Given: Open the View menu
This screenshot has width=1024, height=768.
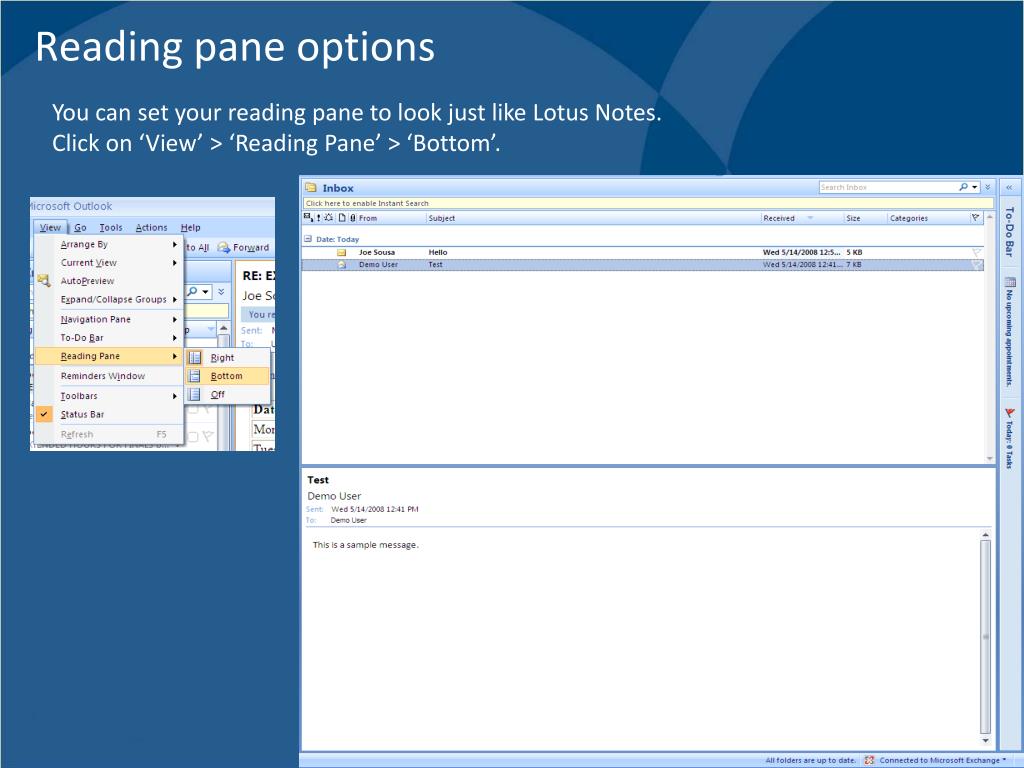Looking at the screenshot, I should pos(50,227).
